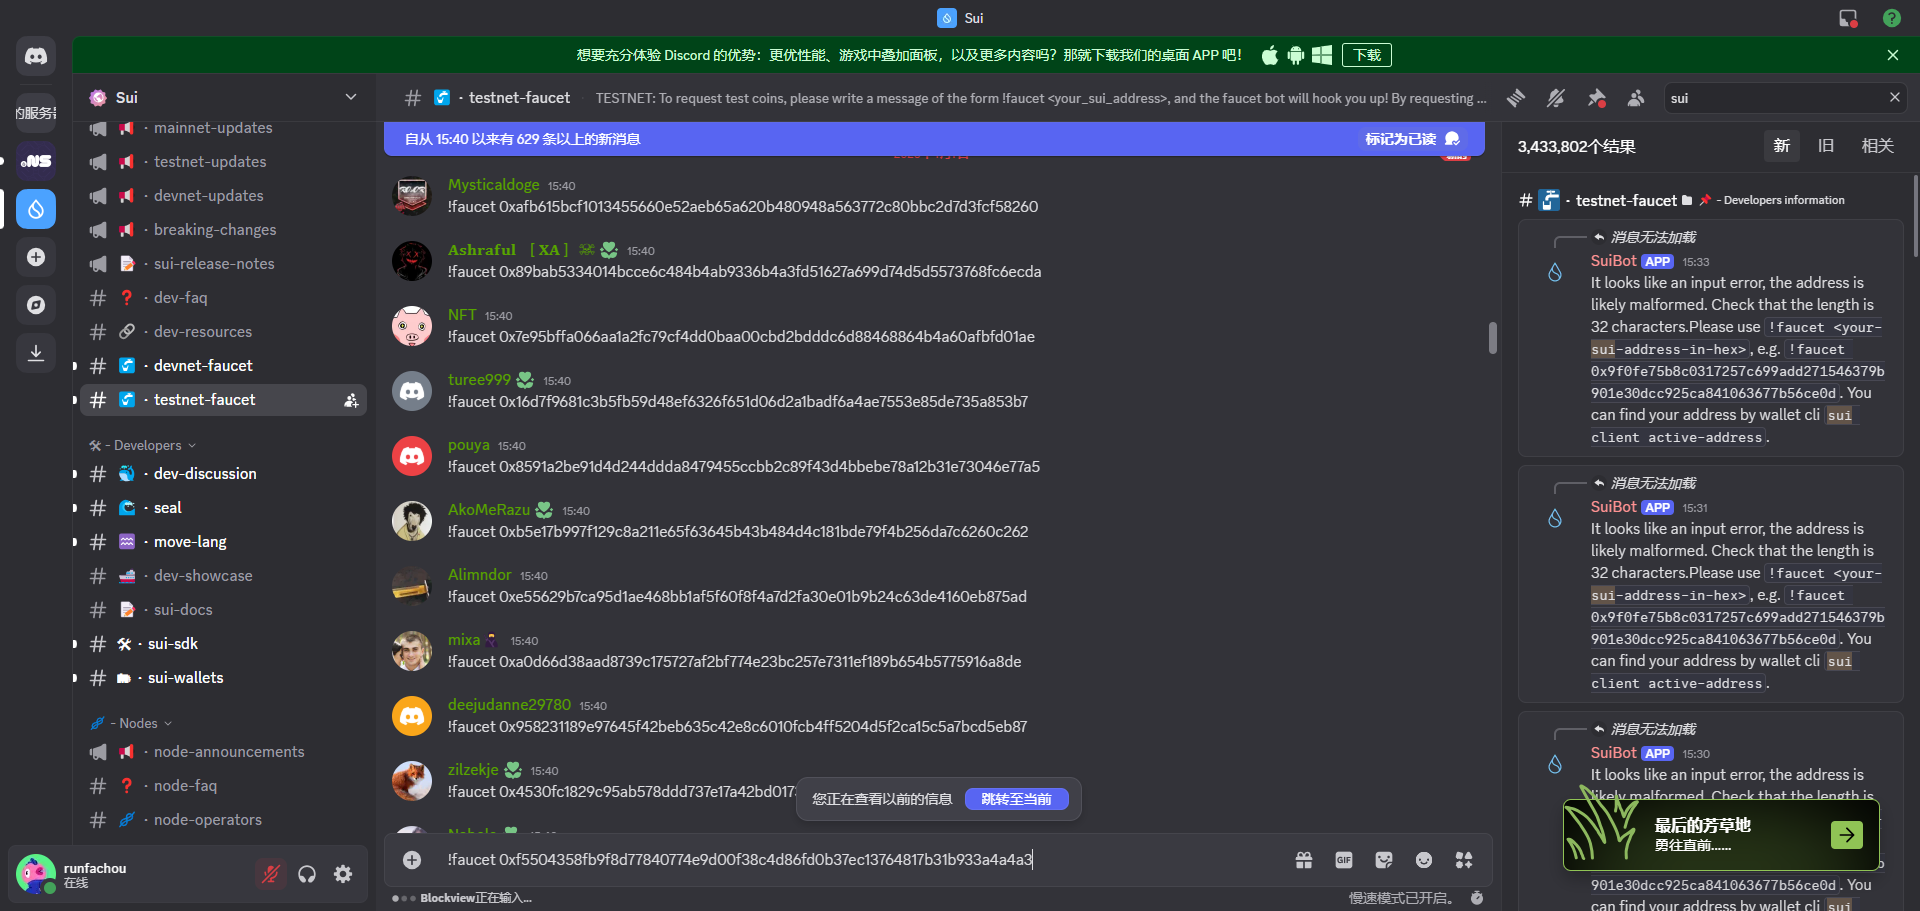The height and width of the screenshot is (911, 1920).
Task: Open the breaking-changes channel
Action: [x=223, y=230]
